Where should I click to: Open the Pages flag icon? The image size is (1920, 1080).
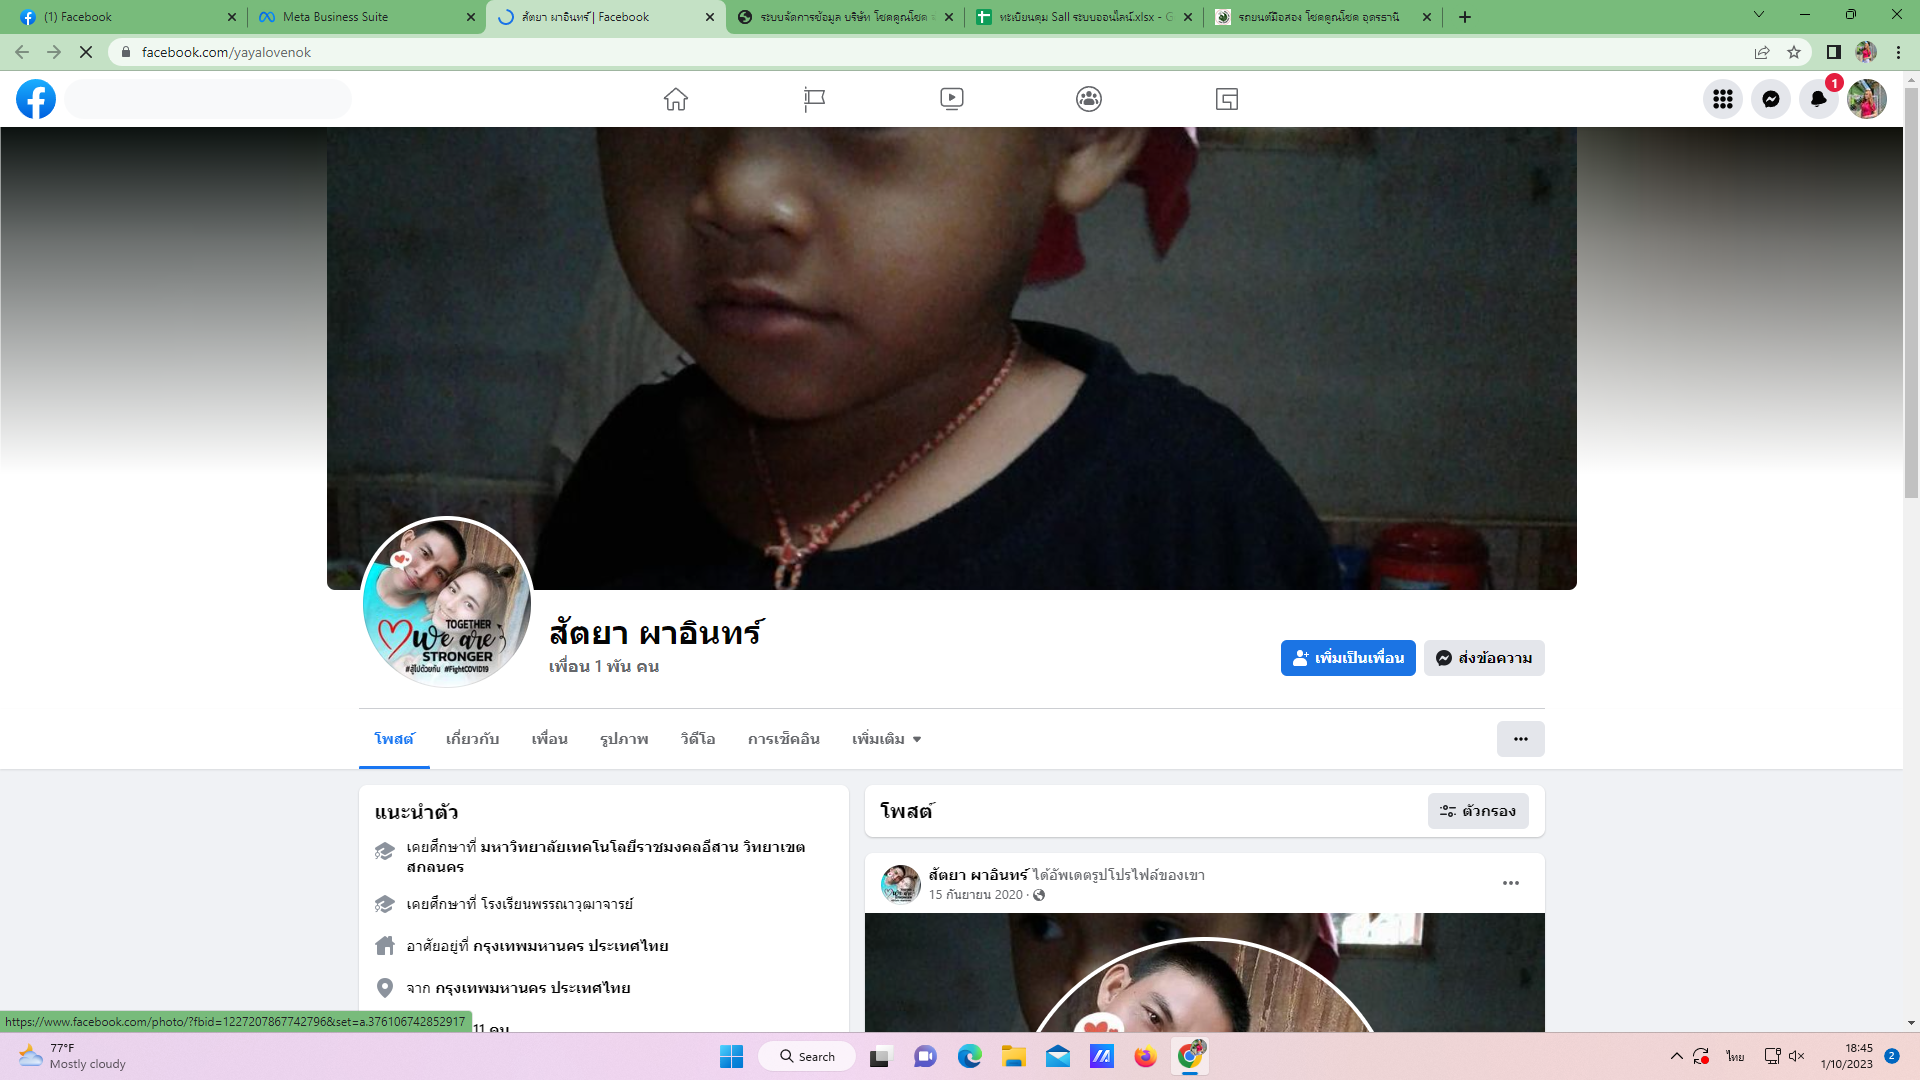click(814, 99)
